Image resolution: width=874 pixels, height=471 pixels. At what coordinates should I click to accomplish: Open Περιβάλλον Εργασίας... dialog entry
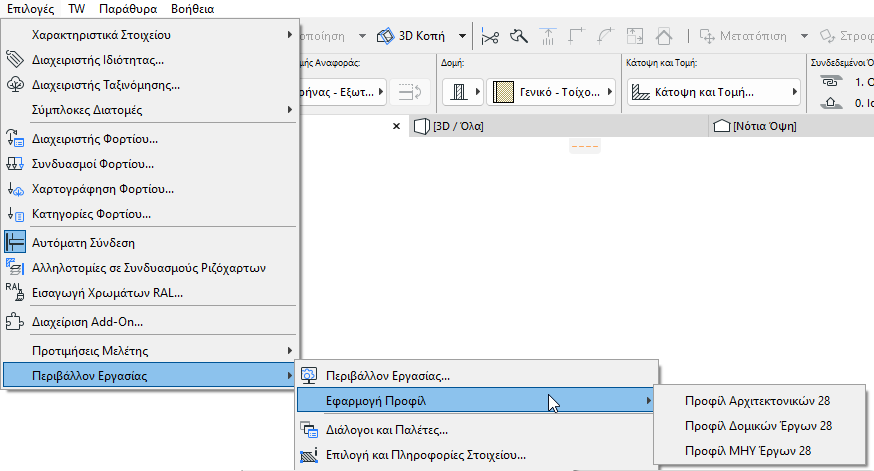(477, 376)
